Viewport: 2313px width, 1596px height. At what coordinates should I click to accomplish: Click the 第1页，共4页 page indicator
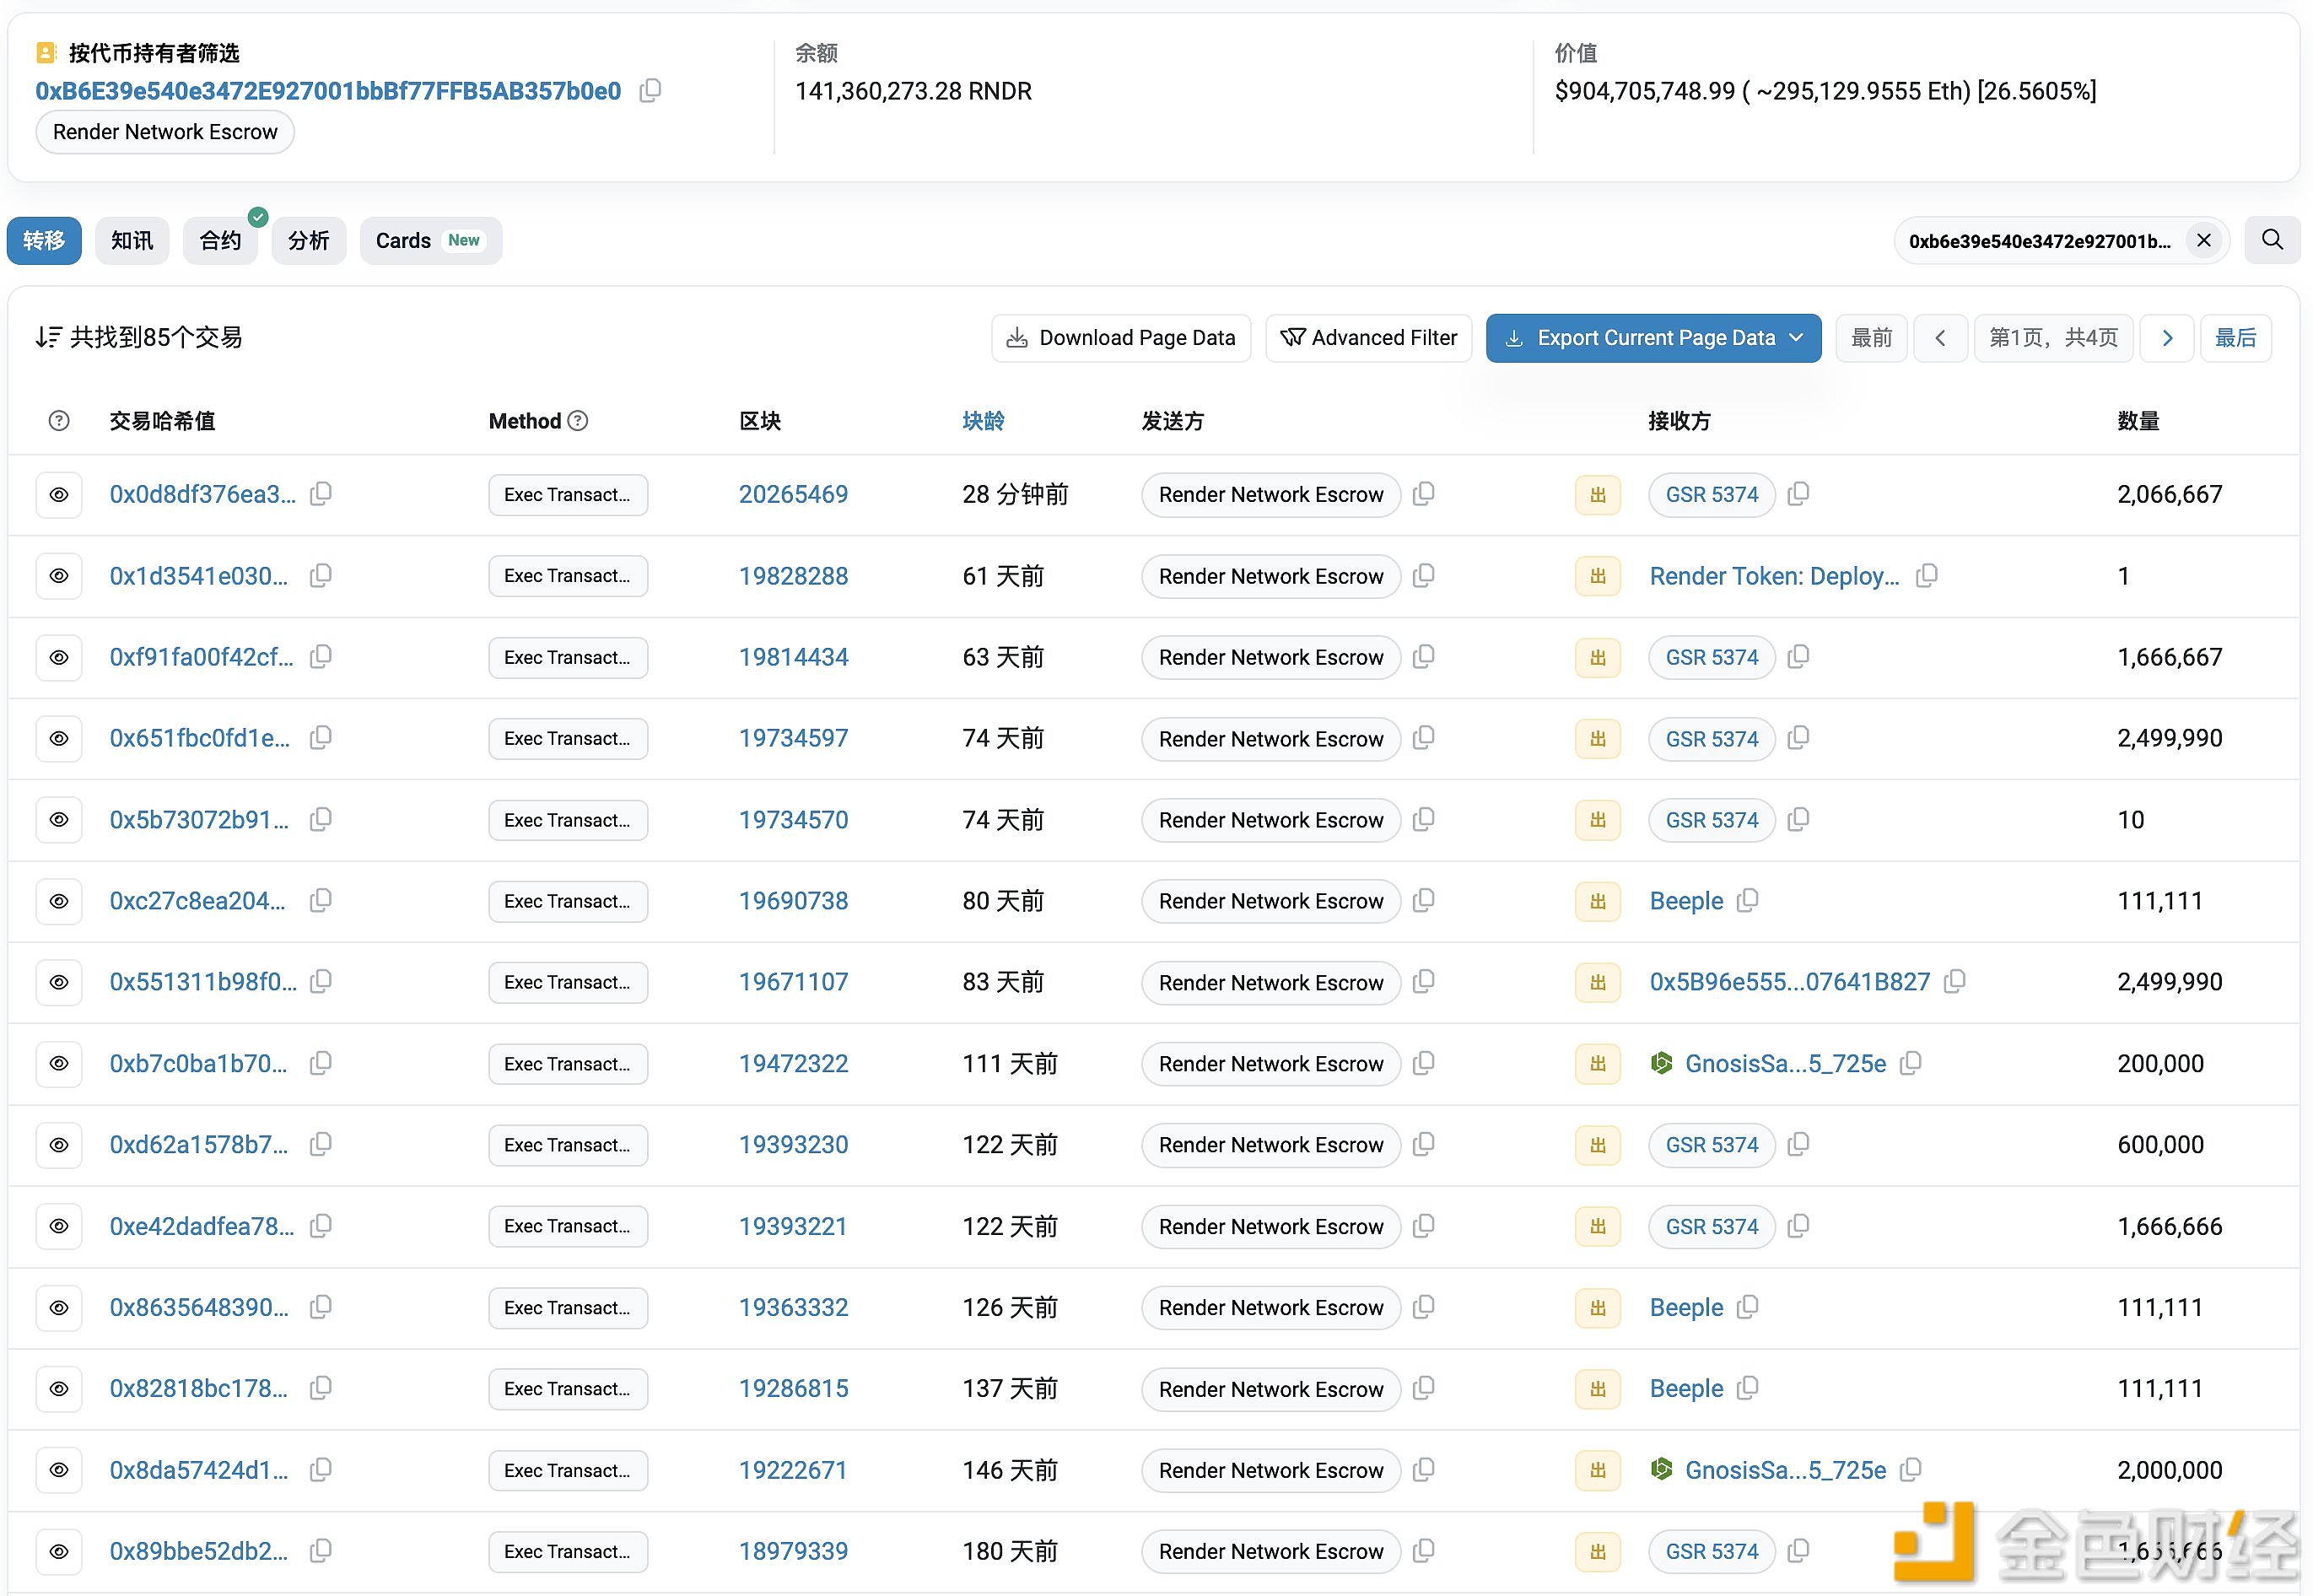click(x=2053, y=338)
